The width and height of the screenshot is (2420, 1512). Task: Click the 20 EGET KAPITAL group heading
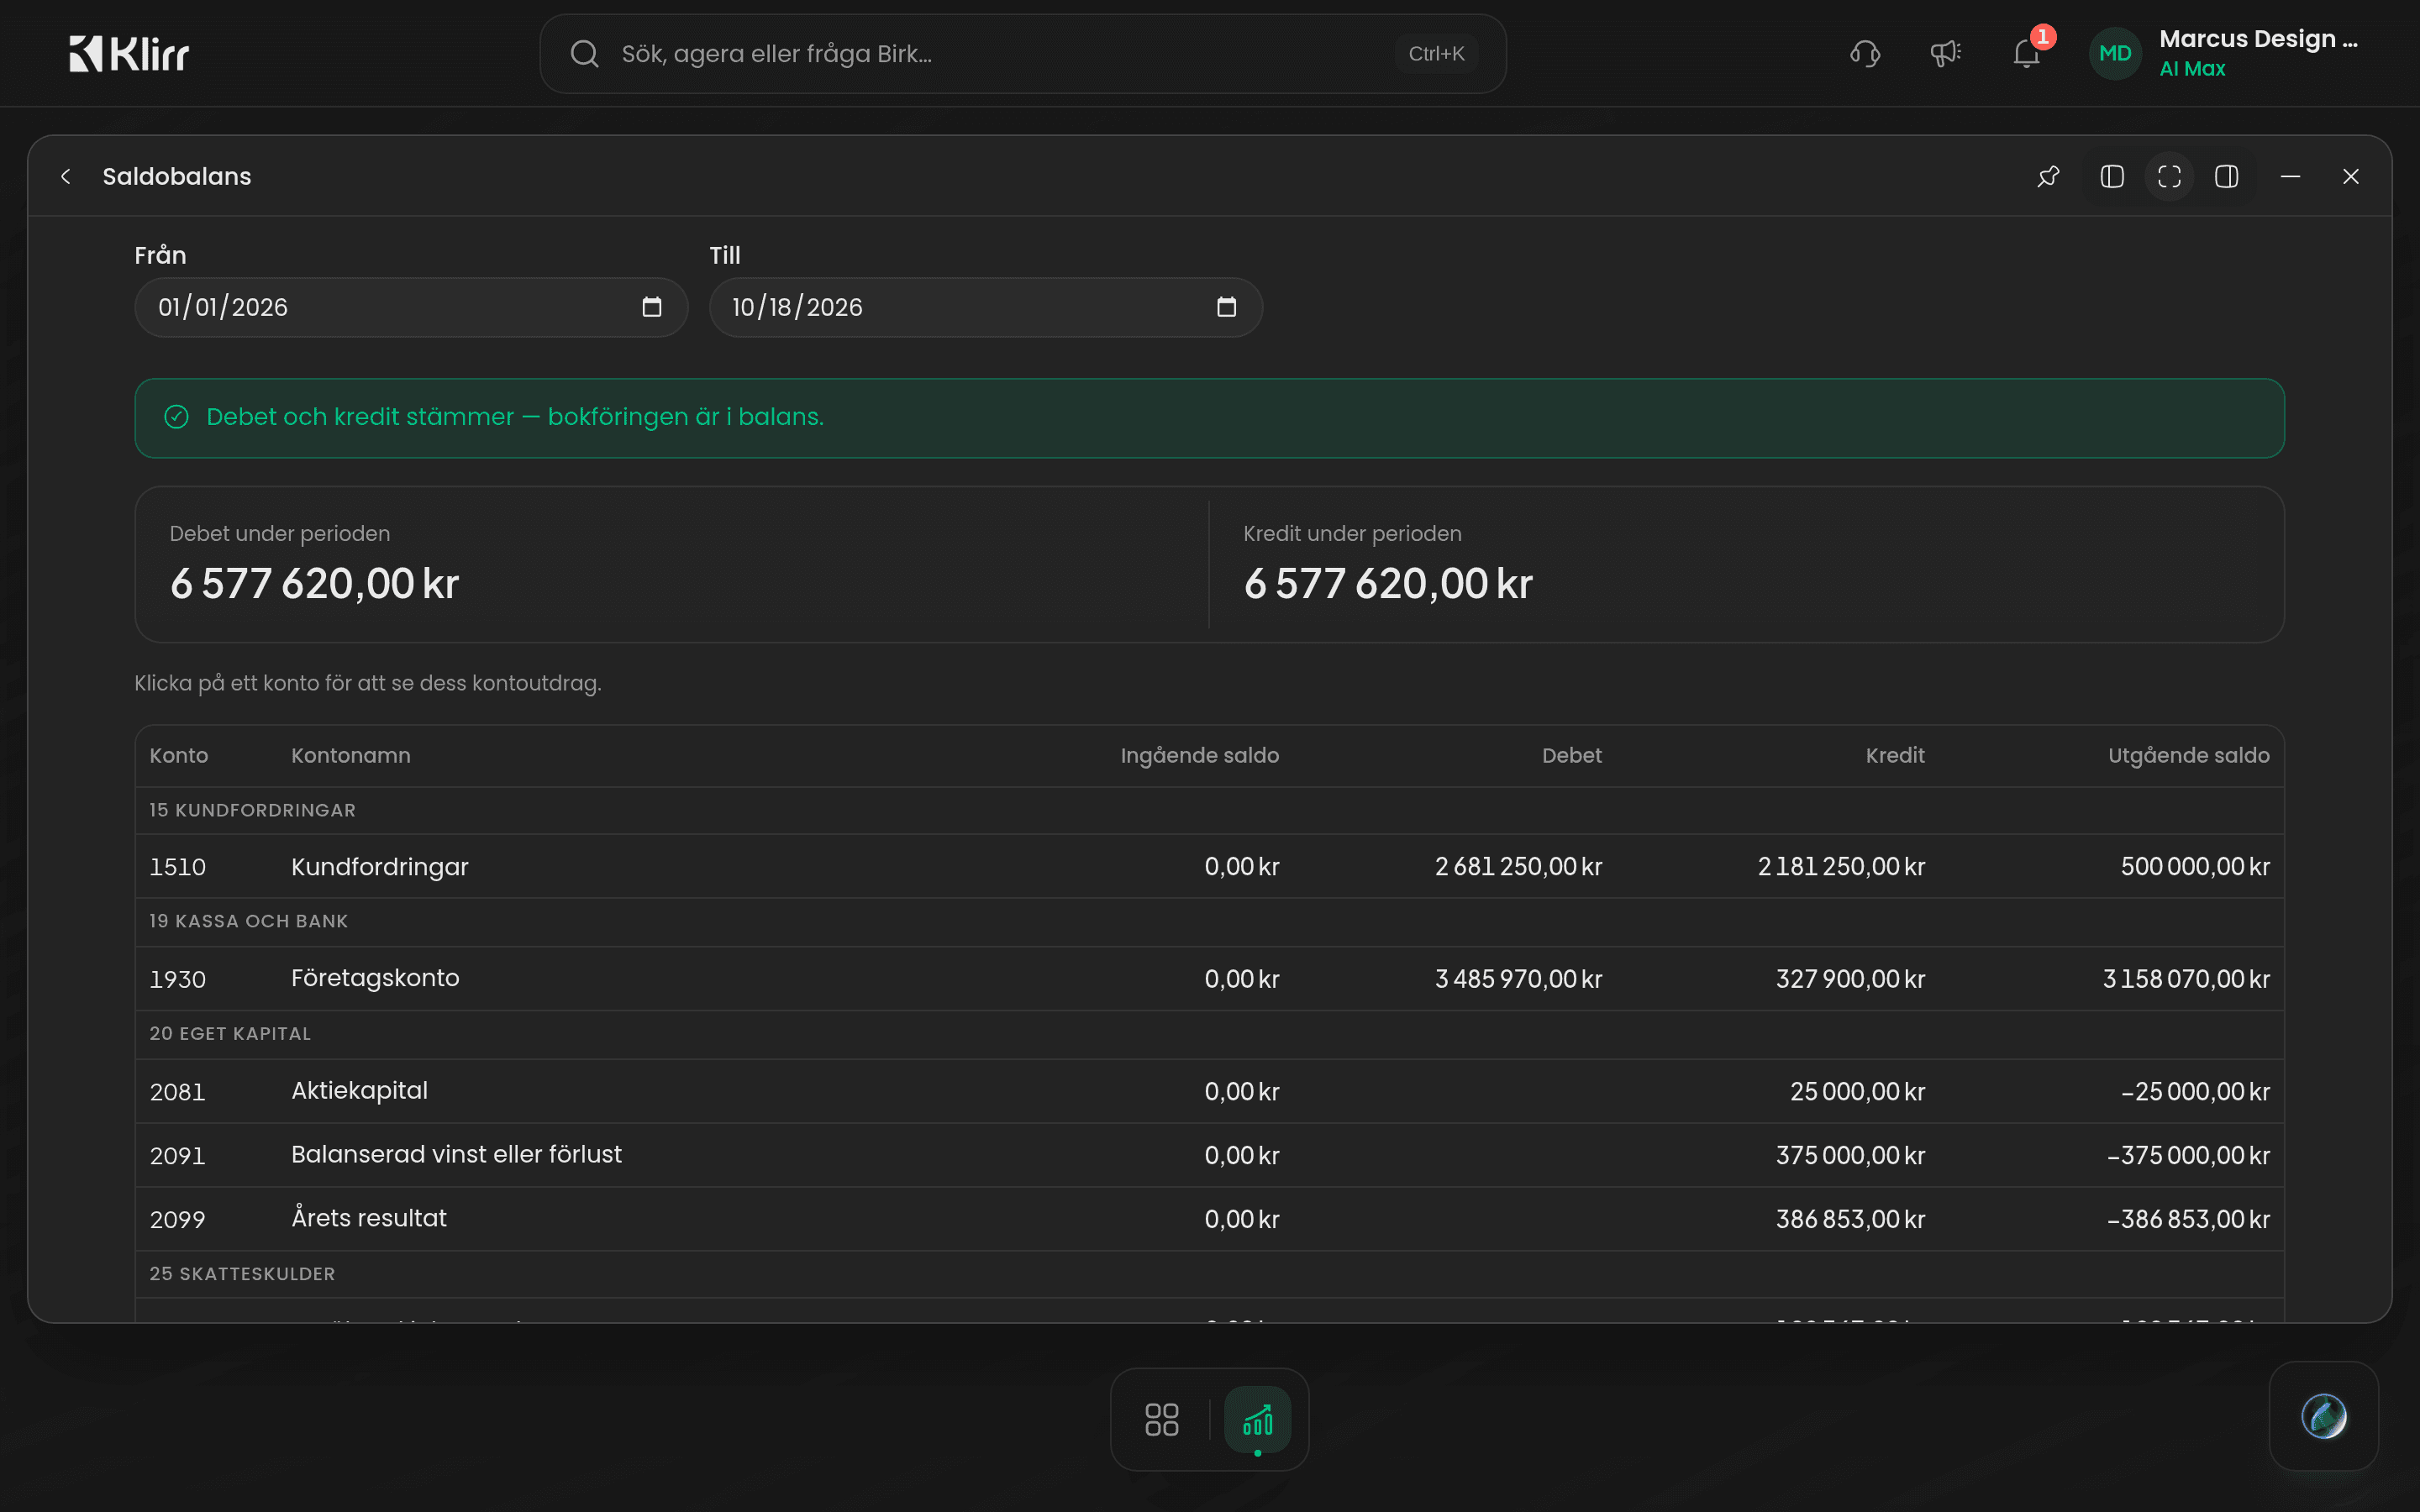pyautogui.click(x=230, y=1034)
